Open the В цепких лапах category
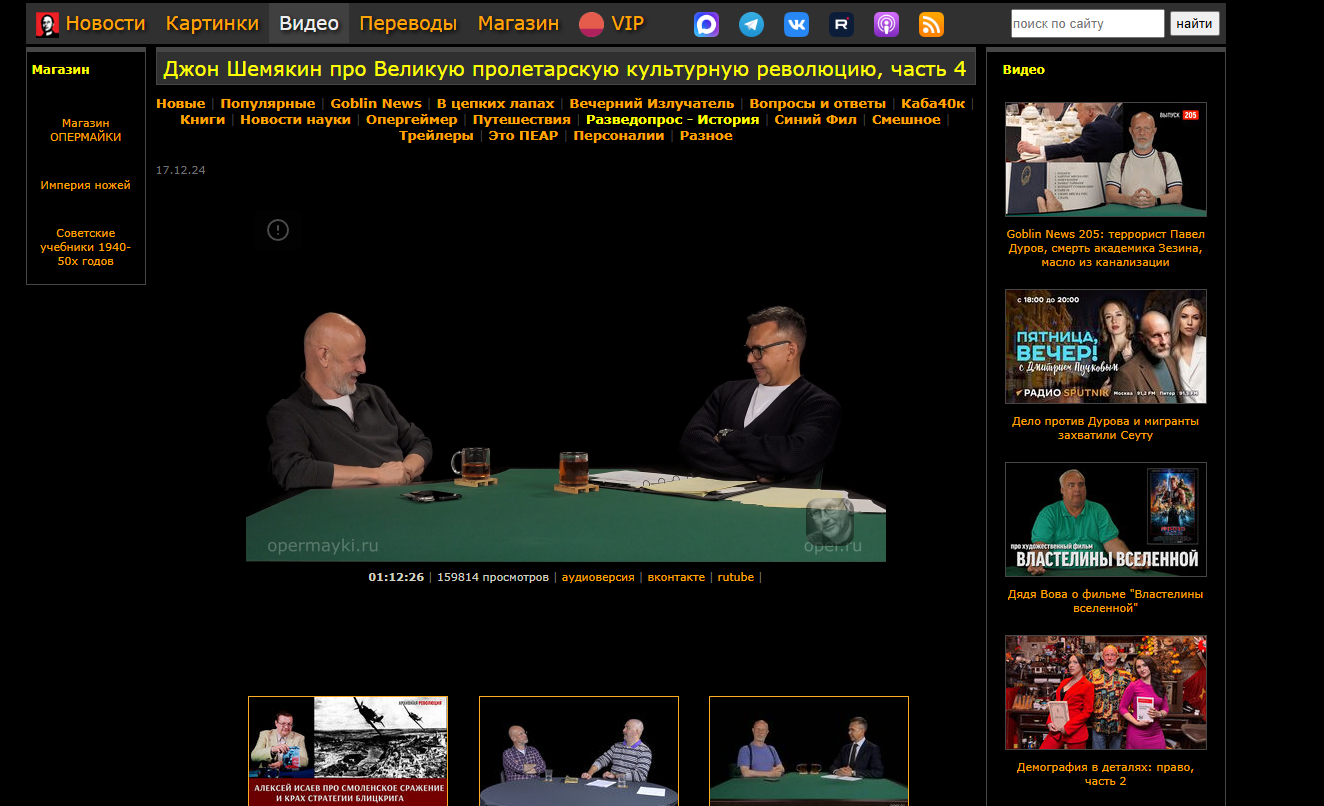The width and height of the screenshot is (1324, 806). point(496,104)
